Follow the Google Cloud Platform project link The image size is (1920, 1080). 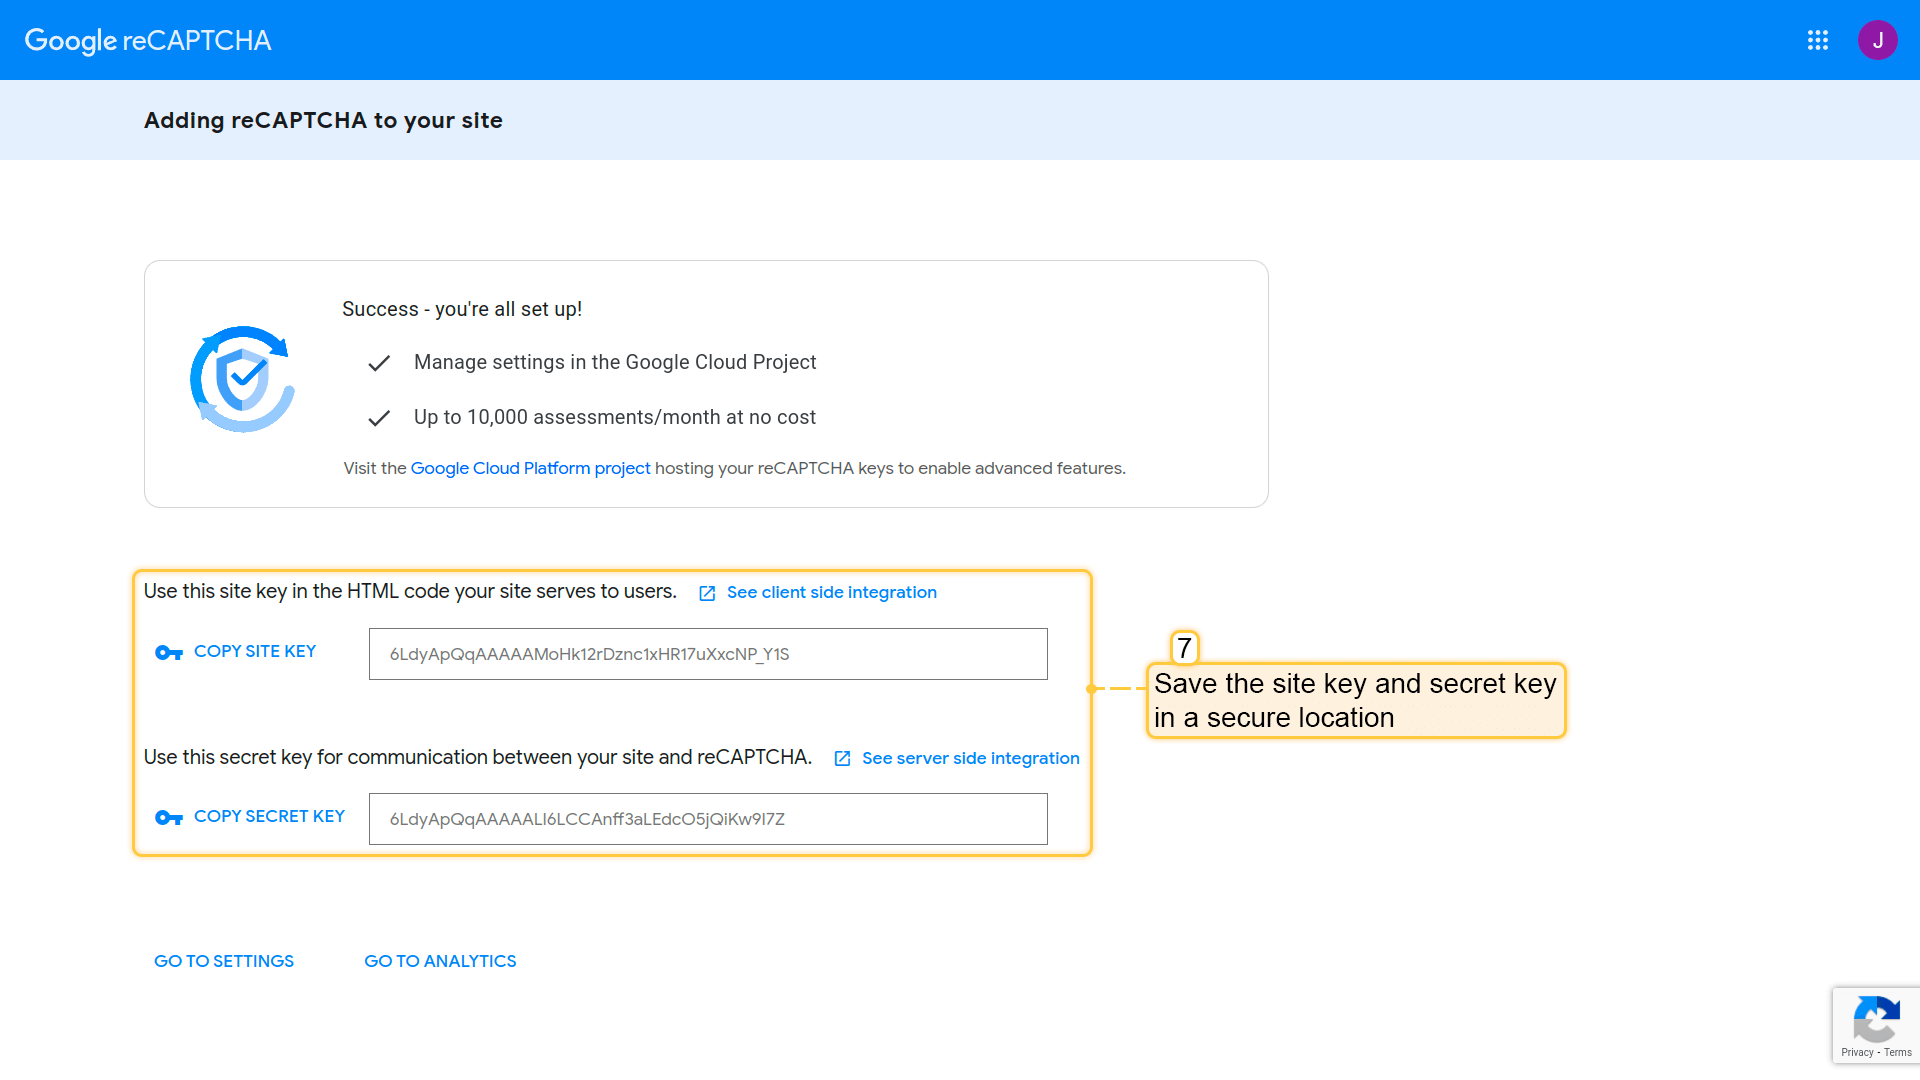click(x=530, y=468)
